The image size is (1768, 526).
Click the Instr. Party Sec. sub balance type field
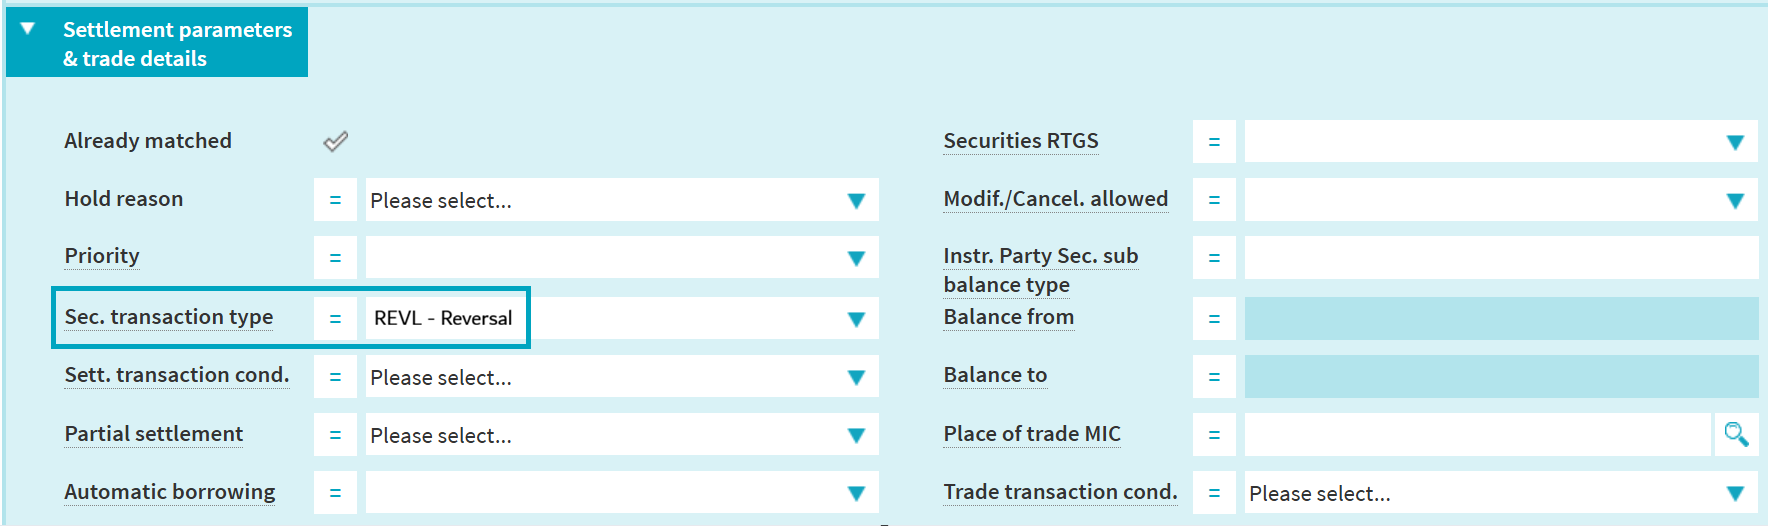(x=1500, y=258)
